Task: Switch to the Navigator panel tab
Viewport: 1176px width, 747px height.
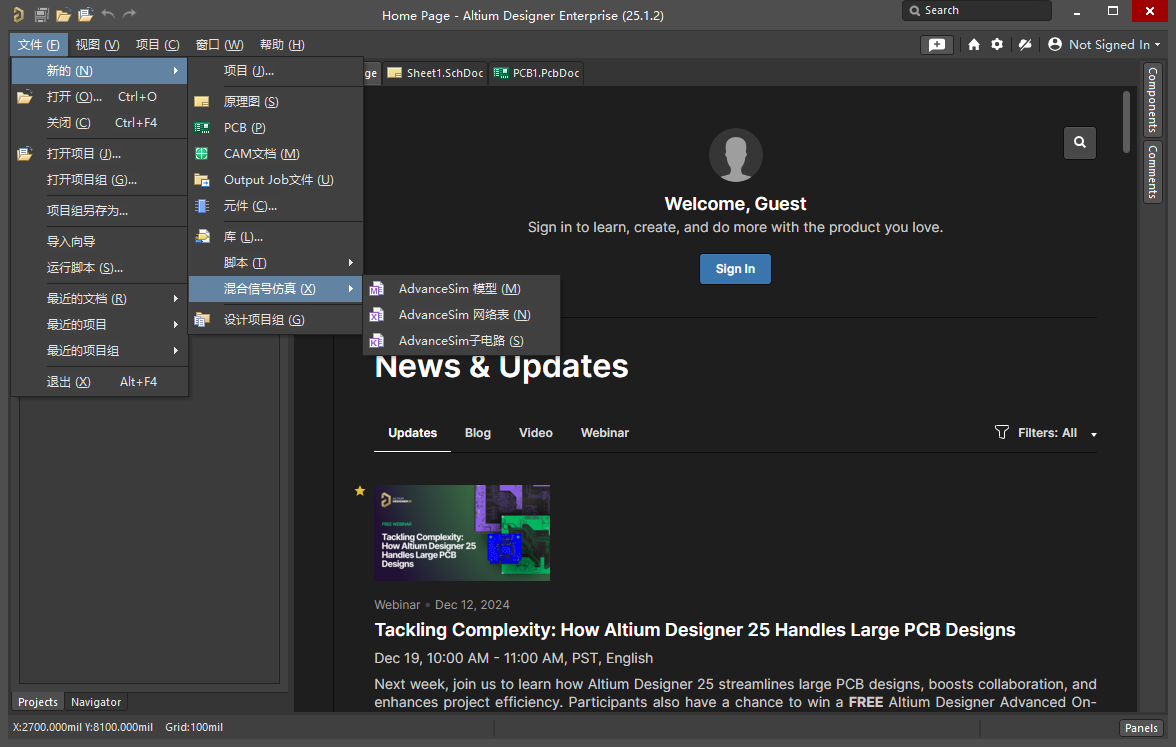Action: pyautogui.click(x=96, y=702)
